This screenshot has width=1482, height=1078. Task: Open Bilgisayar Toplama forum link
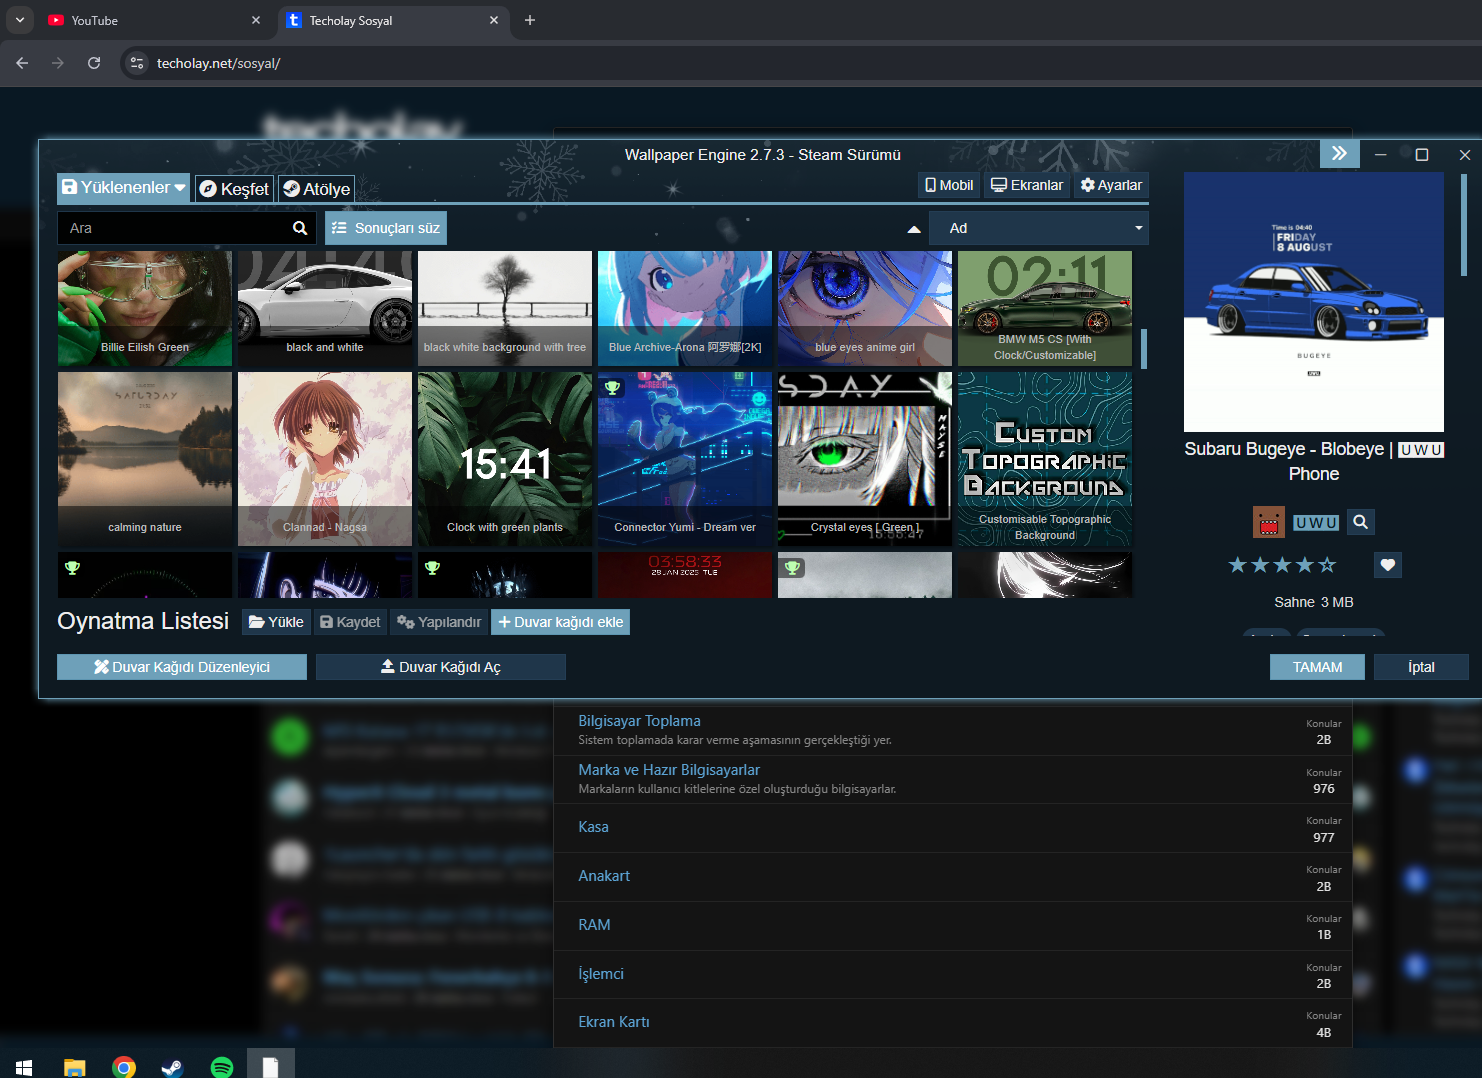tap(639, 721)
